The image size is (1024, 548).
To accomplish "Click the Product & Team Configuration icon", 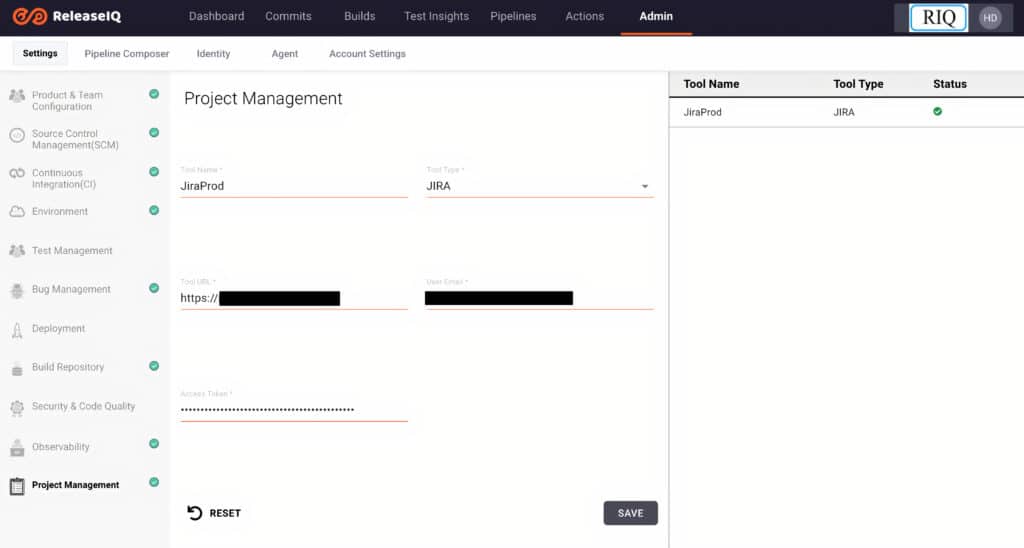I will [x=17, y=96].
